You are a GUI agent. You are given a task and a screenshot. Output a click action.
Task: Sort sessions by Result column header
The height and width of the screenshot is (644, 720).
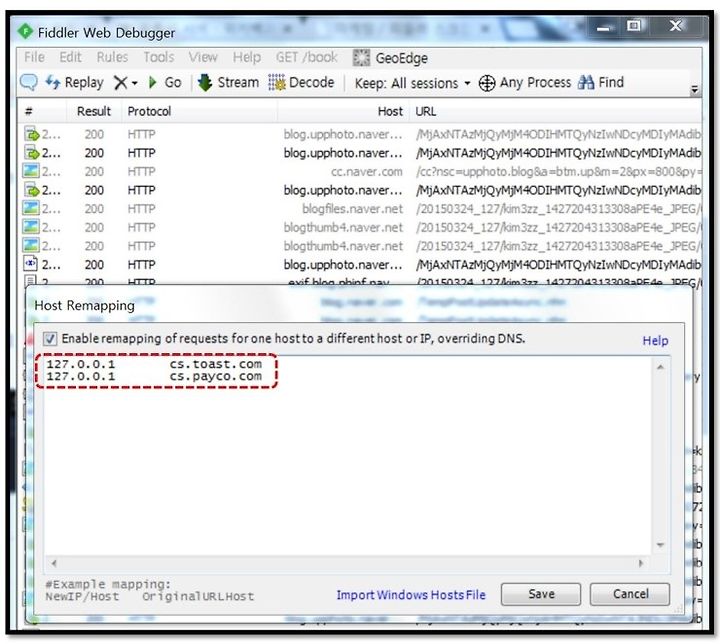(94, 111)
